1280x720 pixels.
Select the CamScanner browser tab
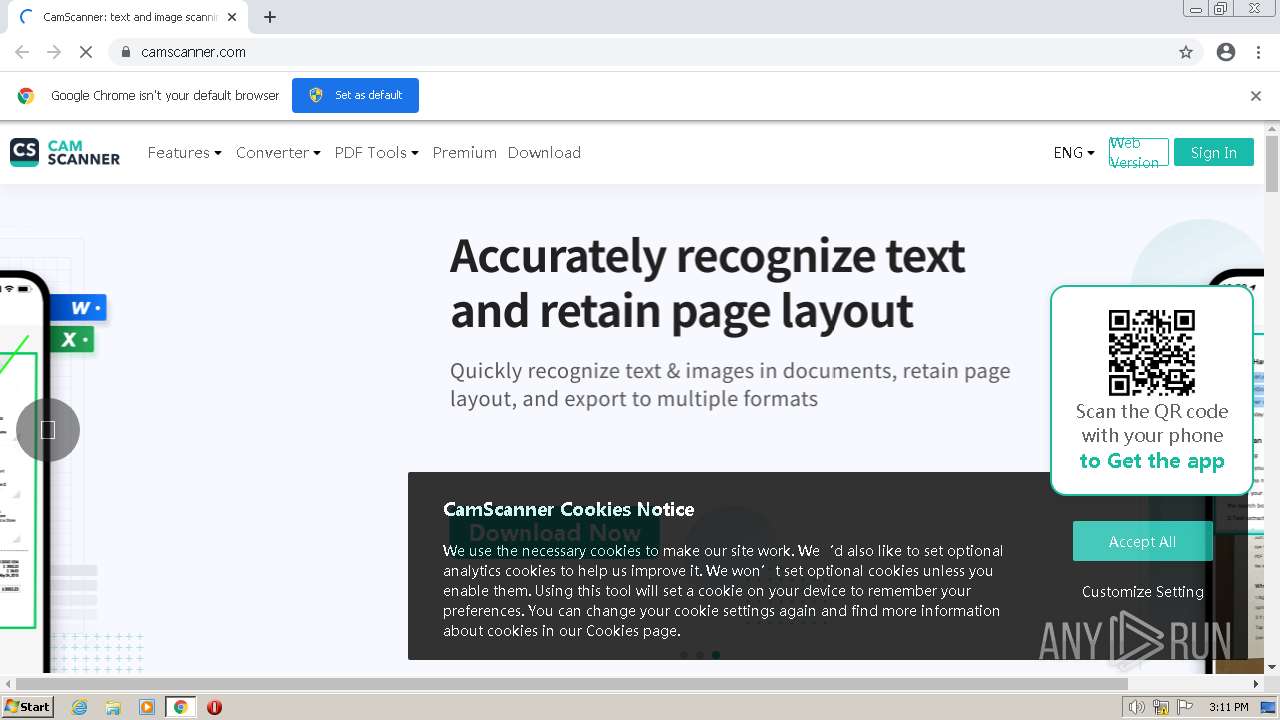(x=128, y=17)
